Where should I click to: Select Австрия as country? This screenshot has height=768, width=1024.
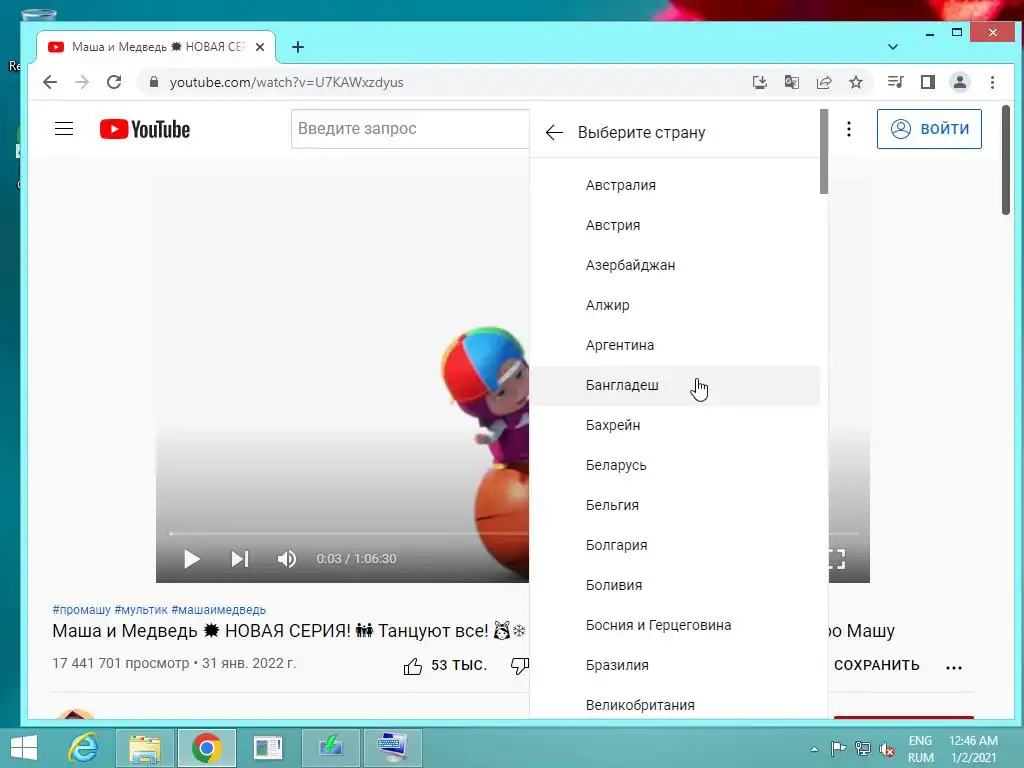coord(675,225)
